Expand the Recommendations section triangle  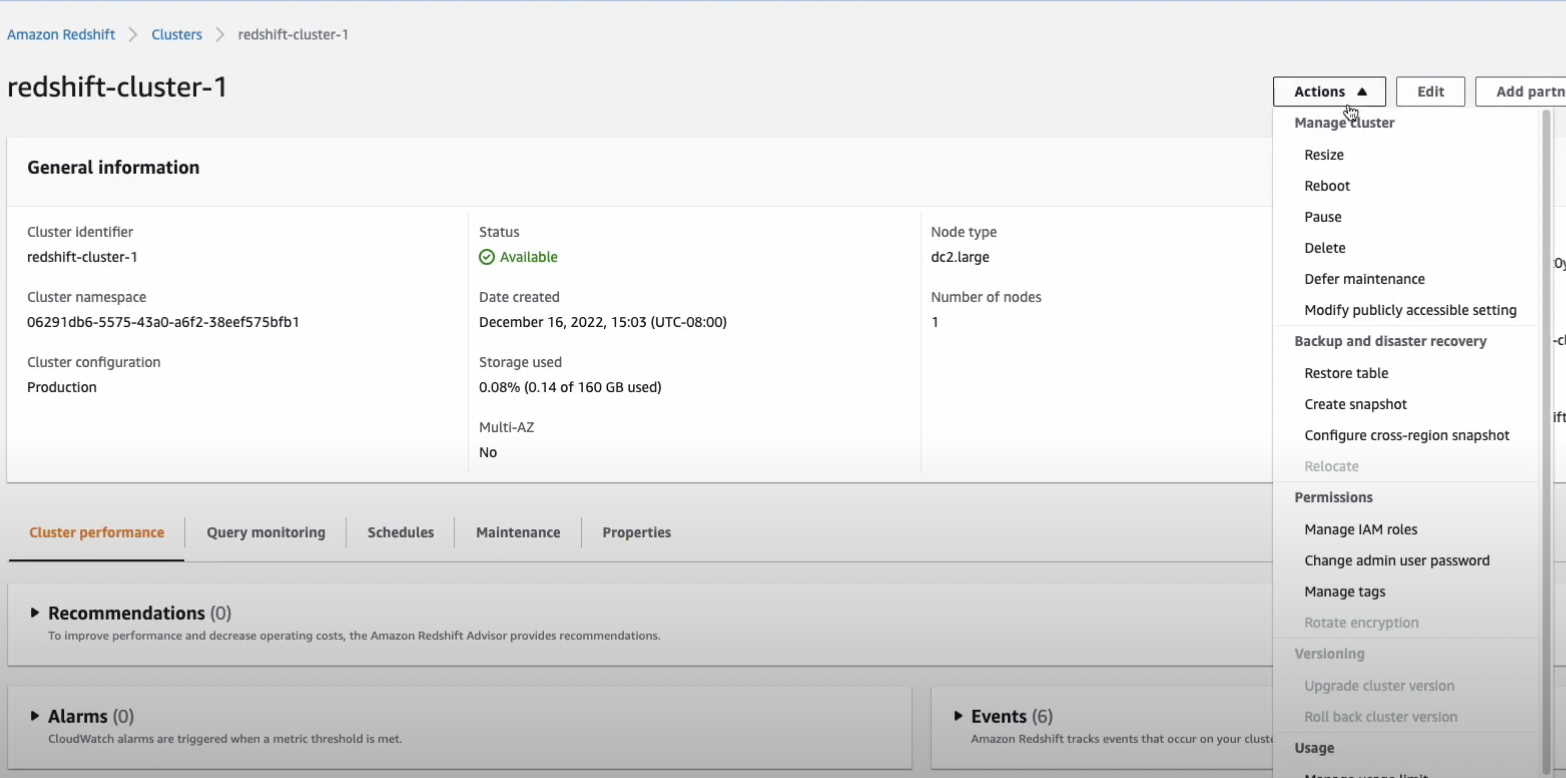point(35,613)
